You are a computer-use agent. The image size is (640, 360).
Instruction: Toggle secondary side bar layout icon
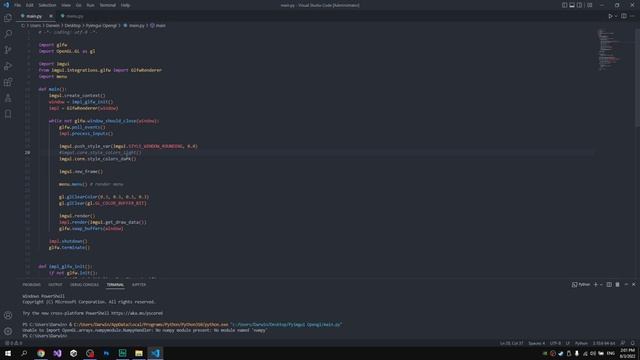[579, 5]
